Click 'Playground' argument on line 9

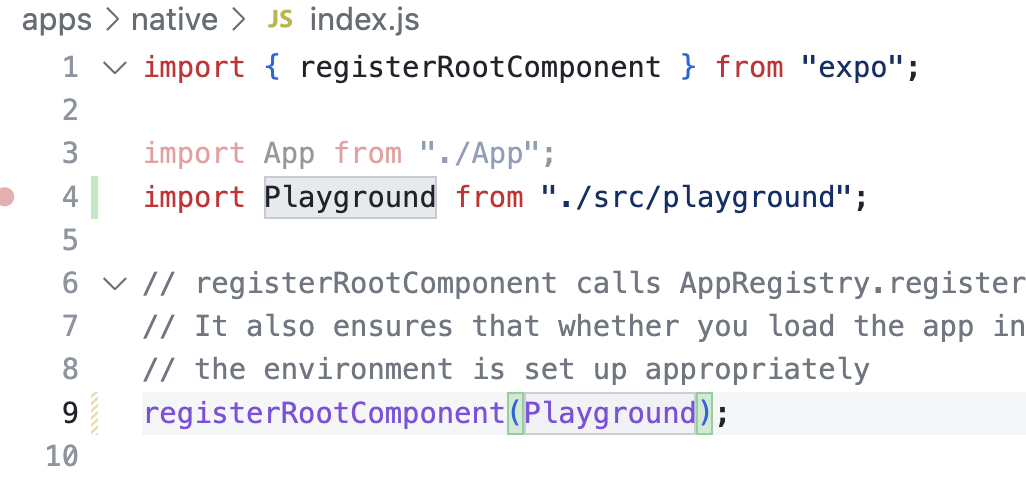[x=610, y=413]
